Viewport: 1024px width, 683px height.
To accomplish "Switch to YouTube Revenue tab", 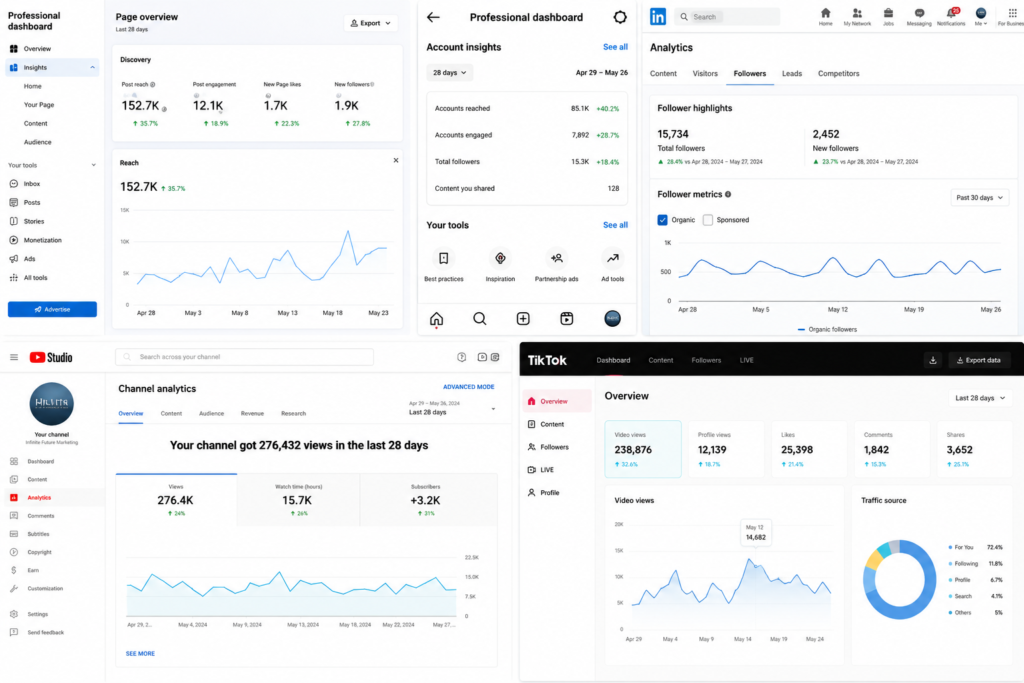I will point(252,413).
